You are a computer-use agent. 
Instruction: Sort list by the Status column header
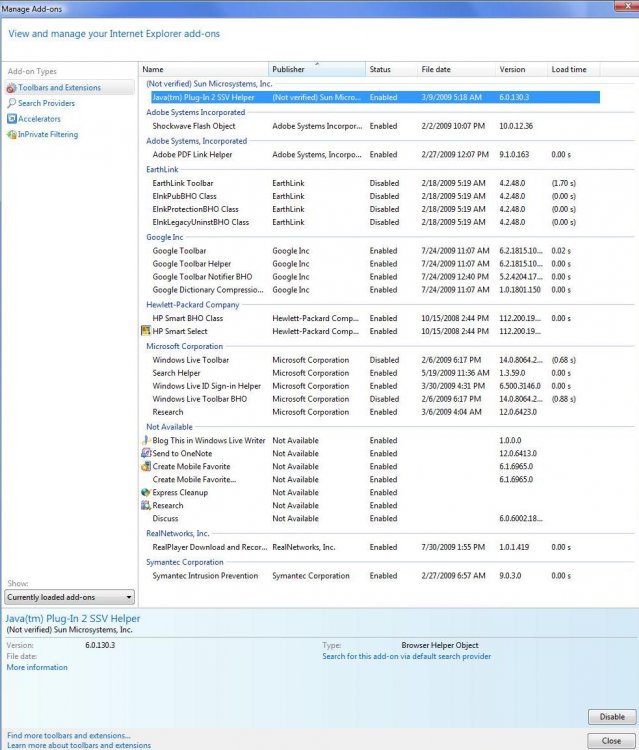(391, 69)
